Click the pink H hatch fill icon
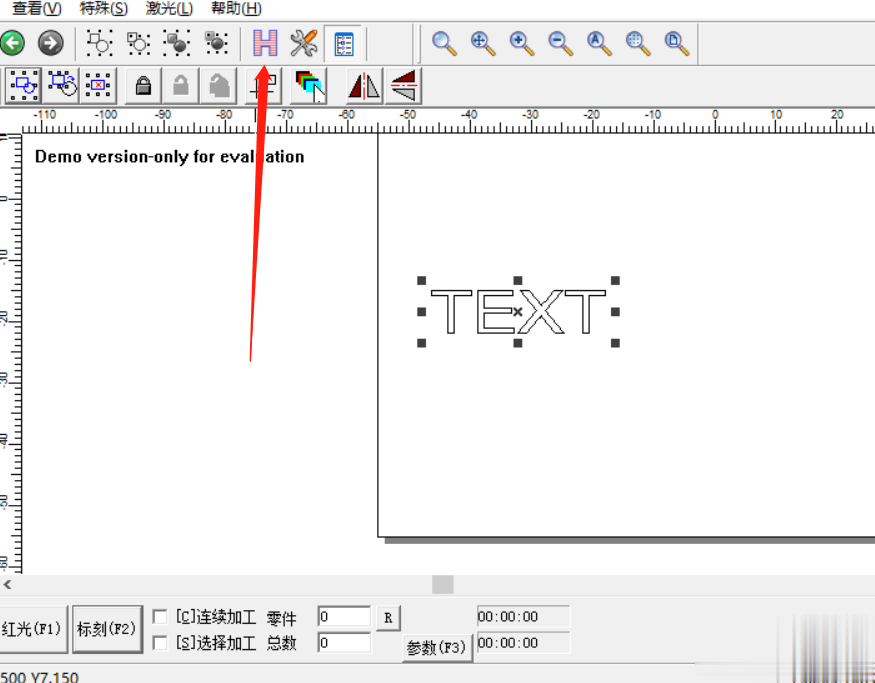Image resolution: width=875 pixels, height=683 pixels. 265,43
